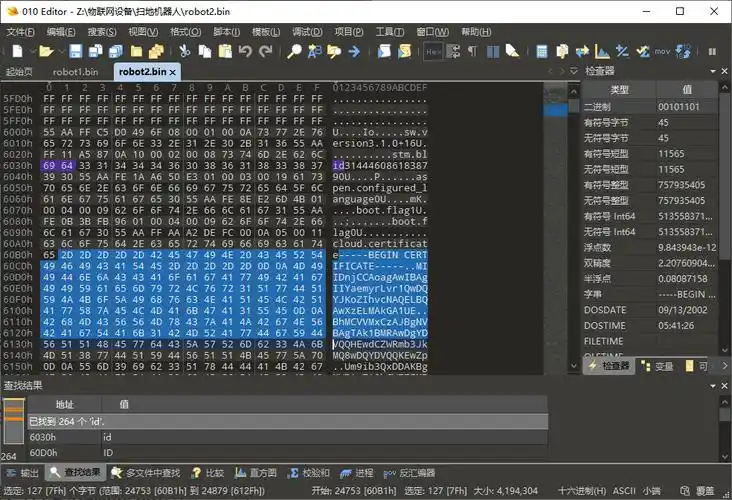Image resolution: width=732 pixels, height=500 pixels.
Task: Open the New file dropdown arrow
Action: (33, 51)
